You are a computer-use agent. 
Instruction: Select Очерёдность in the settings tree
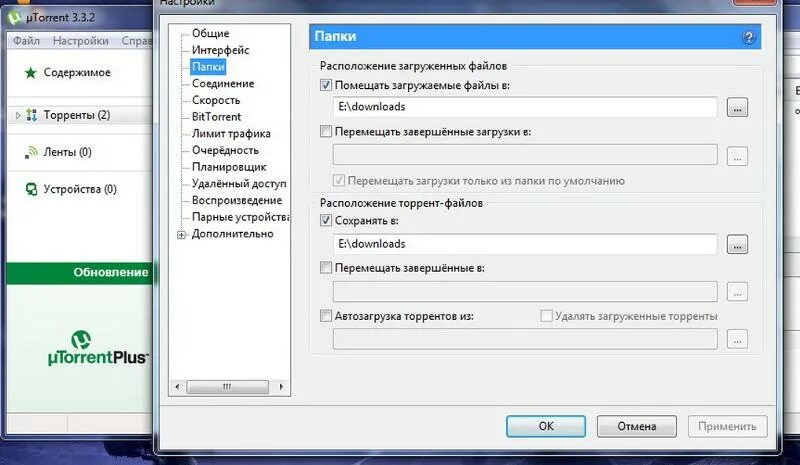click(x=225, y=150)
